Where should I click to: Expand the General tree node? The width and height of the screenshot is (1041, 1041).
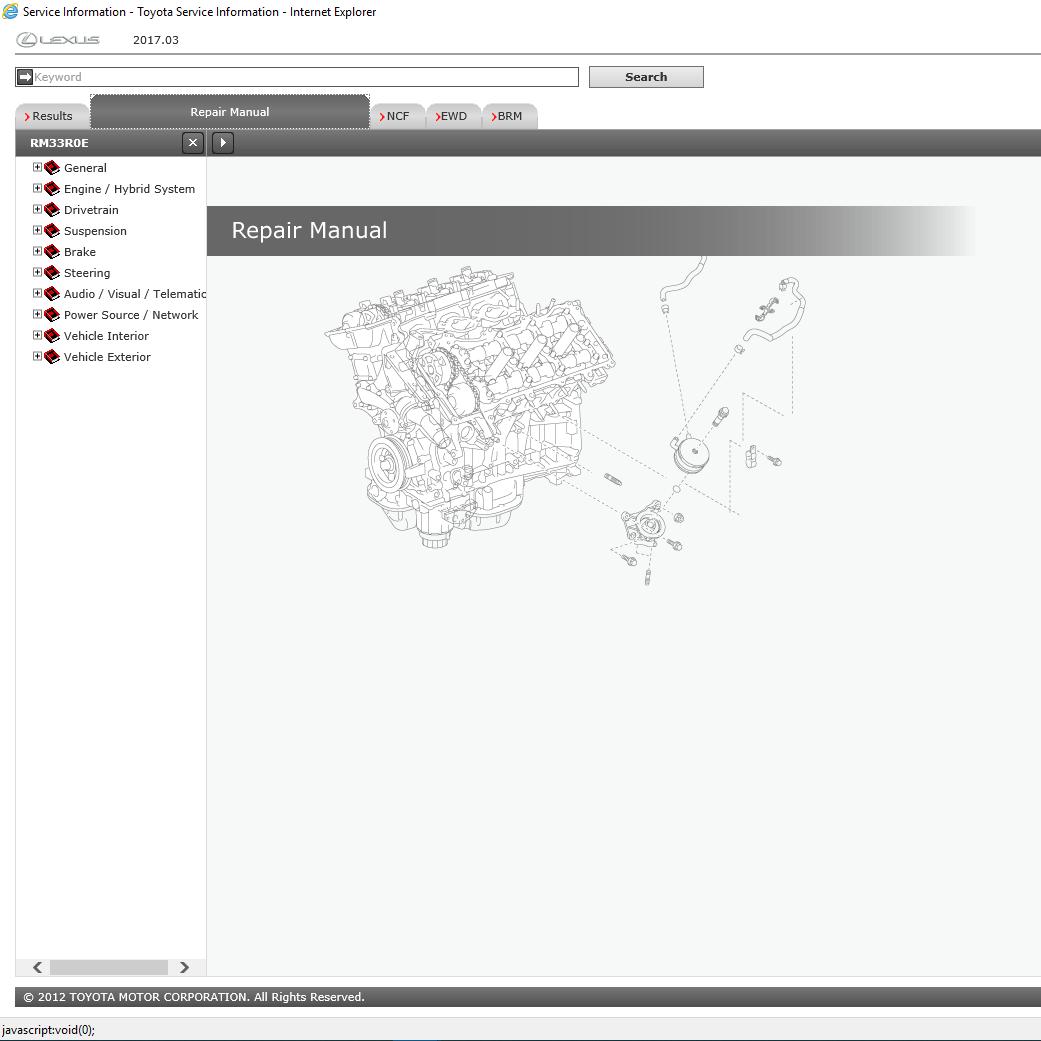[37, 167]
